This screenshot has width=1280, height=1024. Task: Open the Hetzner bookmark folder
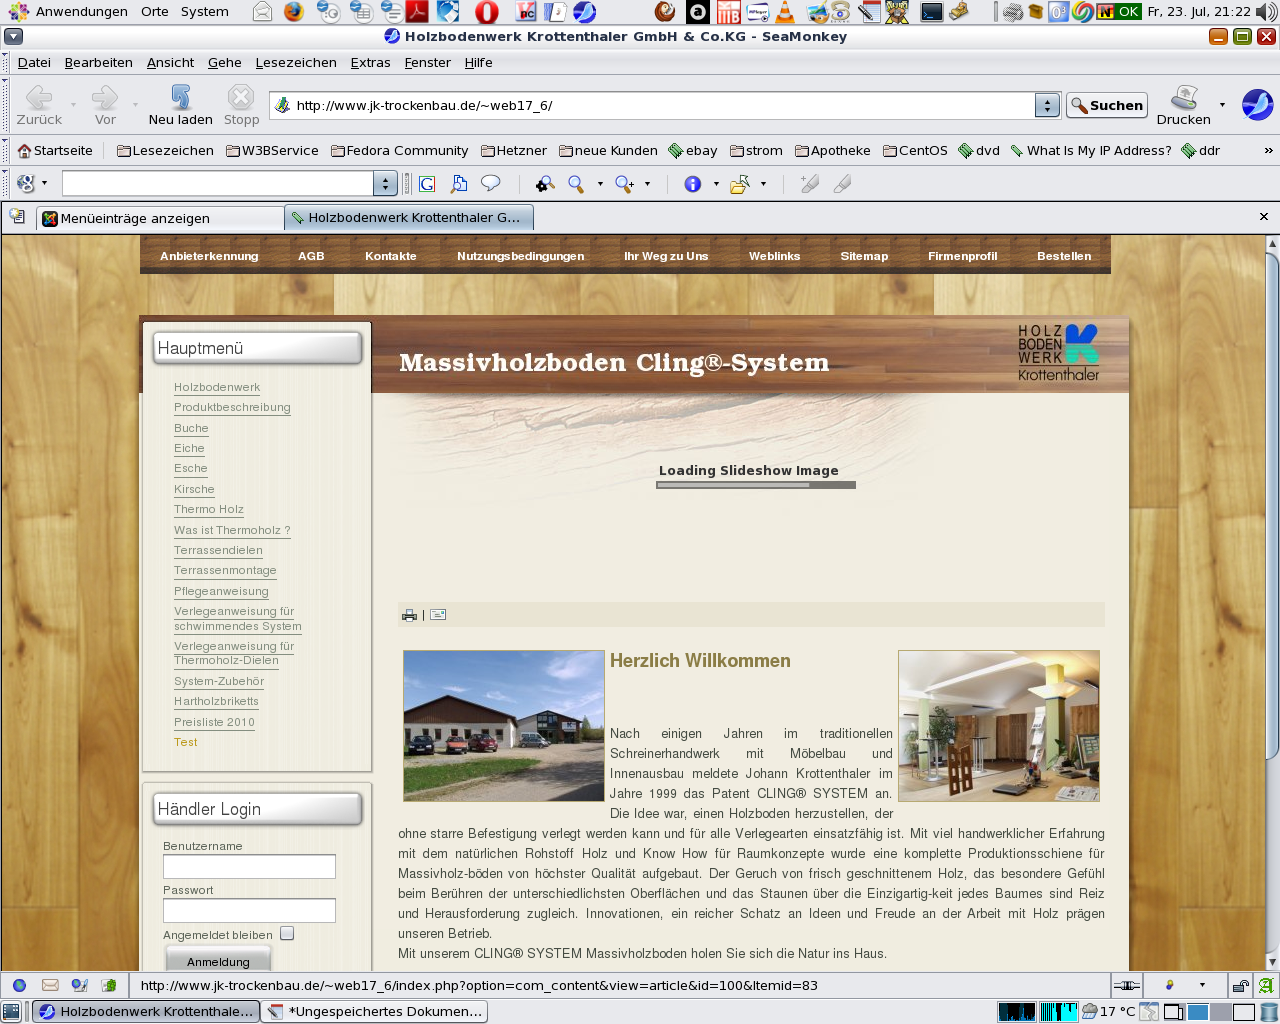pos(514,151)
